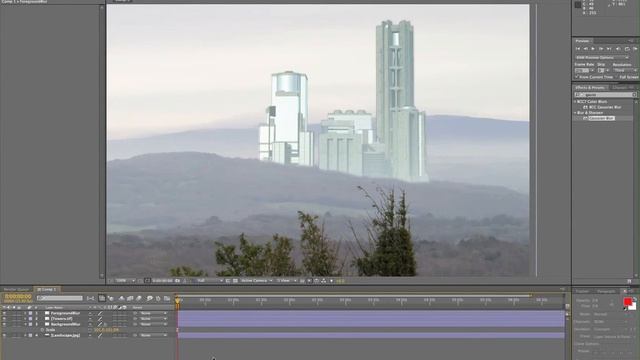Toggle Draft 3D button in timeline
The height and width of the screenshot is (360, 640).
click(x=111, y=298)
